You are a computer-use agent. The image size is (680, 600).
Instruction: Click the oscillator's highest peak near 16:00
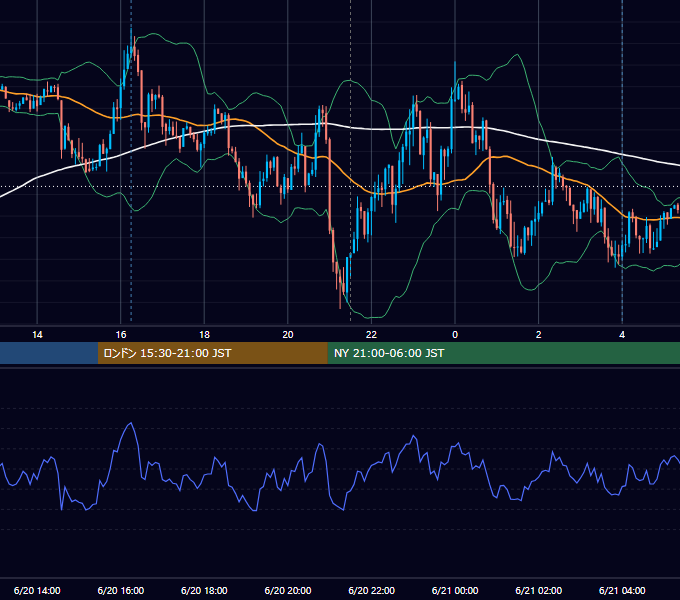pyautogui.click(x=131, y=423)
